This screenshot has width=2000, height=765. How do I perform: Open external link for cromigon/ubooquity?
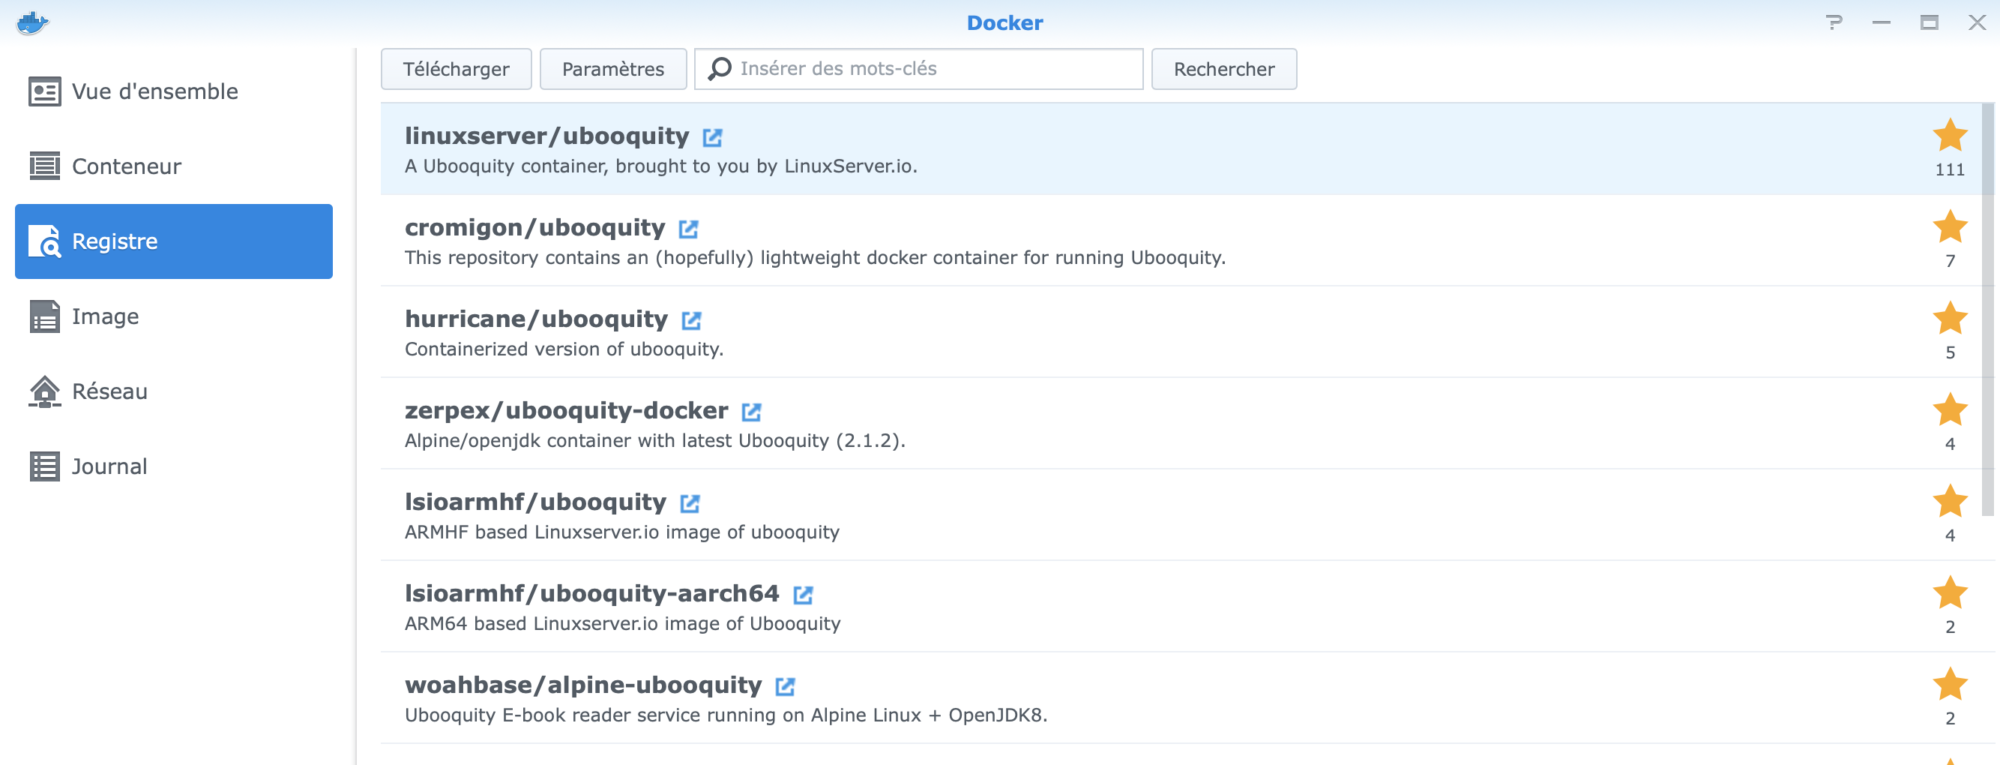(x=689, y=229)
